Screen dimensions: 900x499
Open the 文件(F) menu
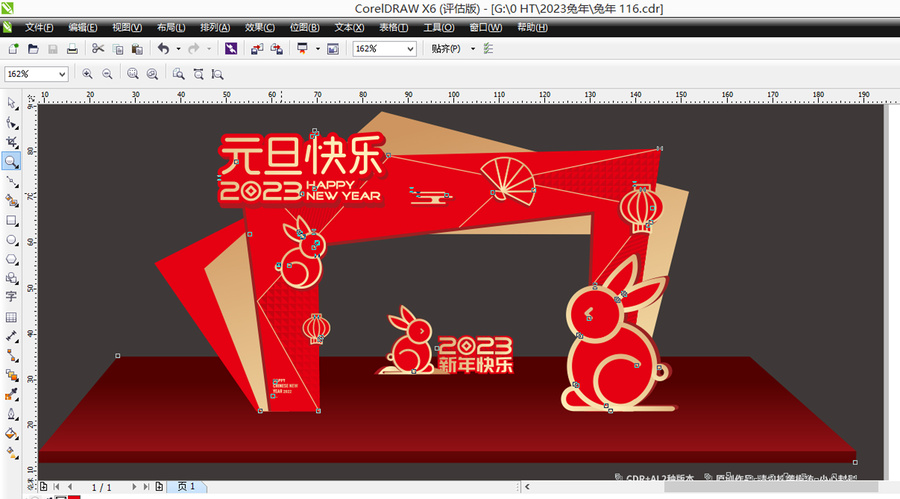pyautogui.click(x=38, y=28)
